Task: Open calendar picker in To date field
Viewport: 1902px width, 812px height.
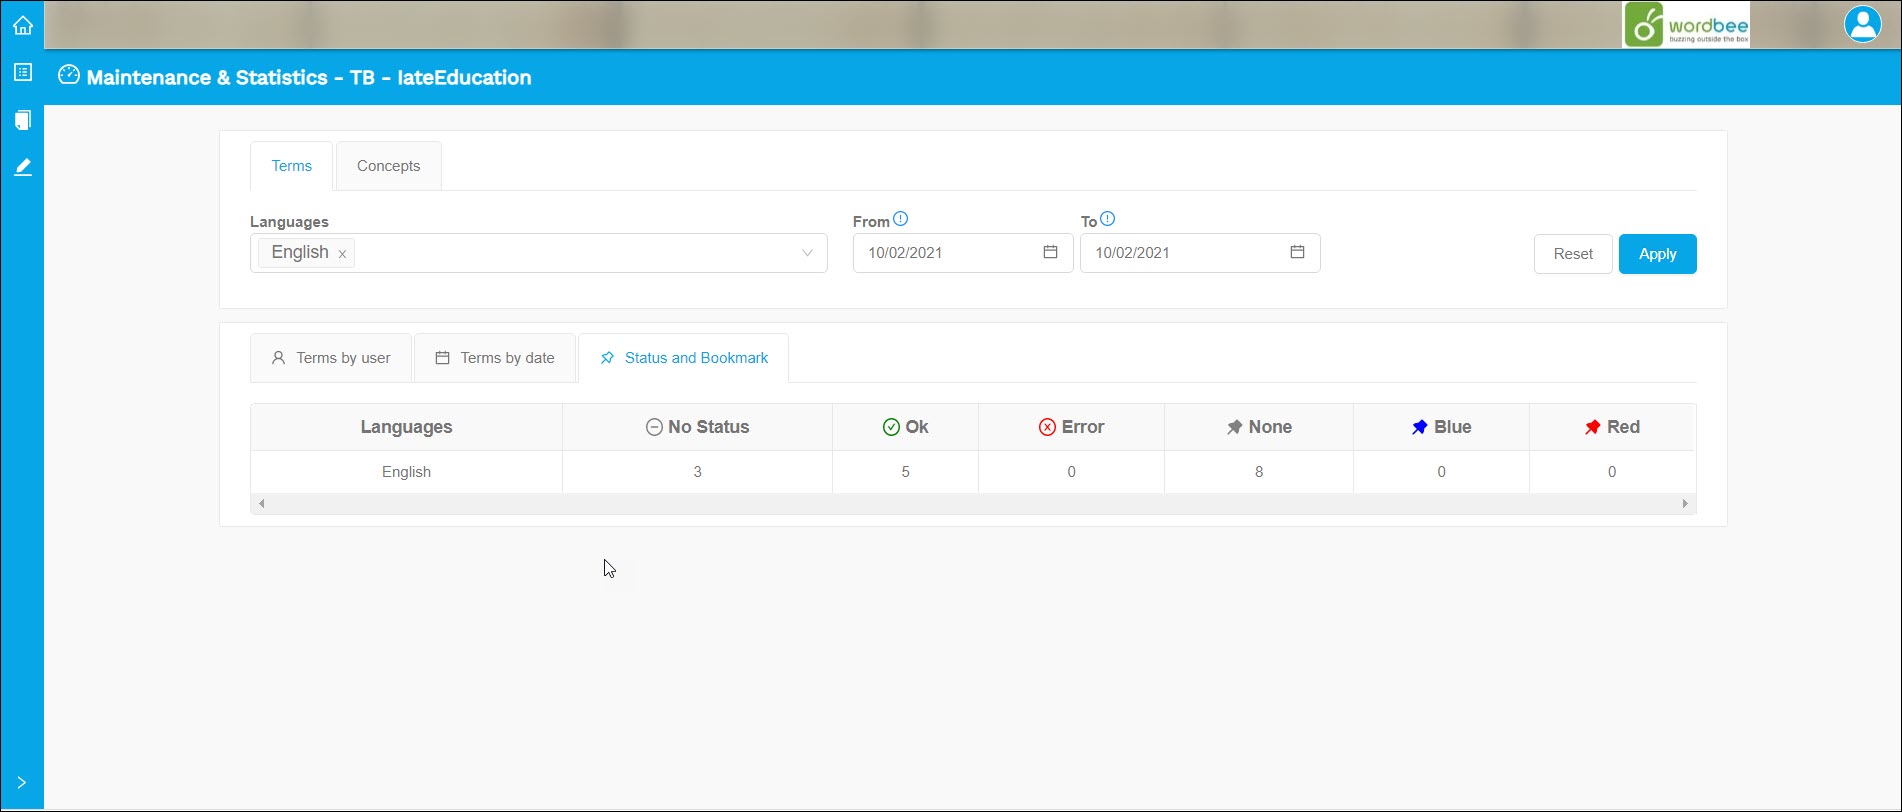Action: (1297, 252)
